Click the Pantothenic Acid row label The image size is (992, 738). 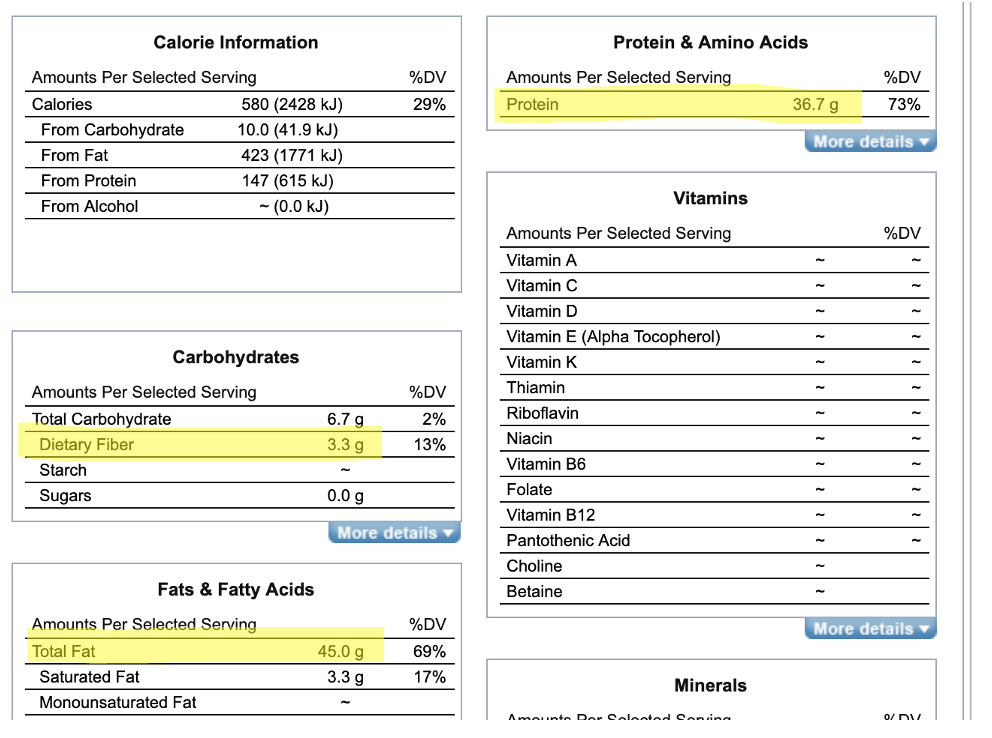pos(568,541)
